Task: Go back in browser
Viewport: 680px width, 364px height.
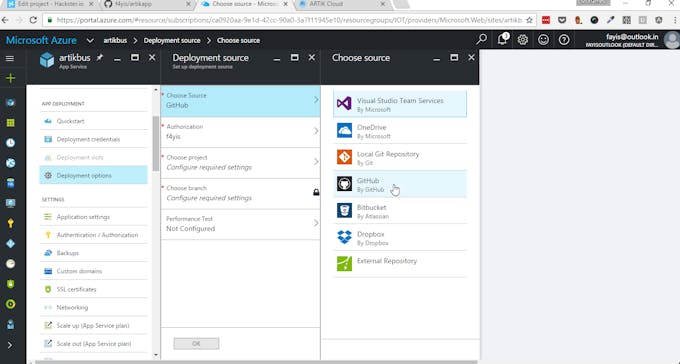Action: click(x=5, y=20)
